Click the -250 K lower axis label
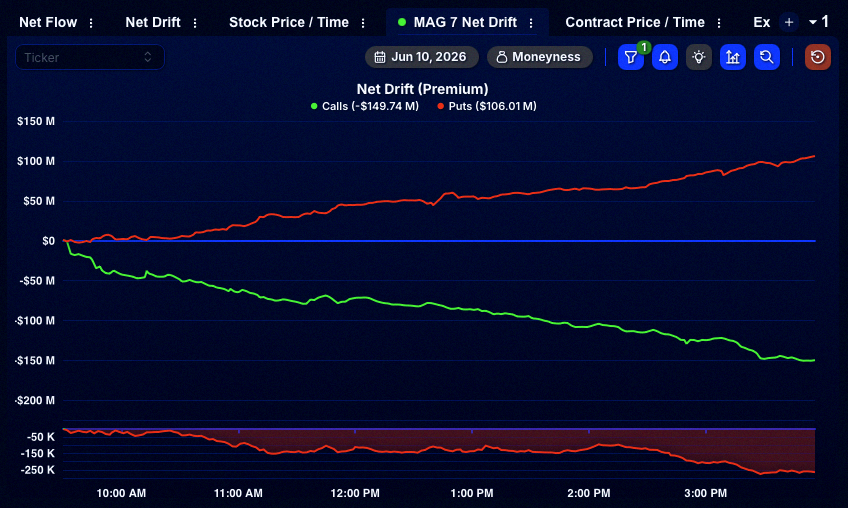The height and width of the screenshot is (508, 848). [38, 470]
